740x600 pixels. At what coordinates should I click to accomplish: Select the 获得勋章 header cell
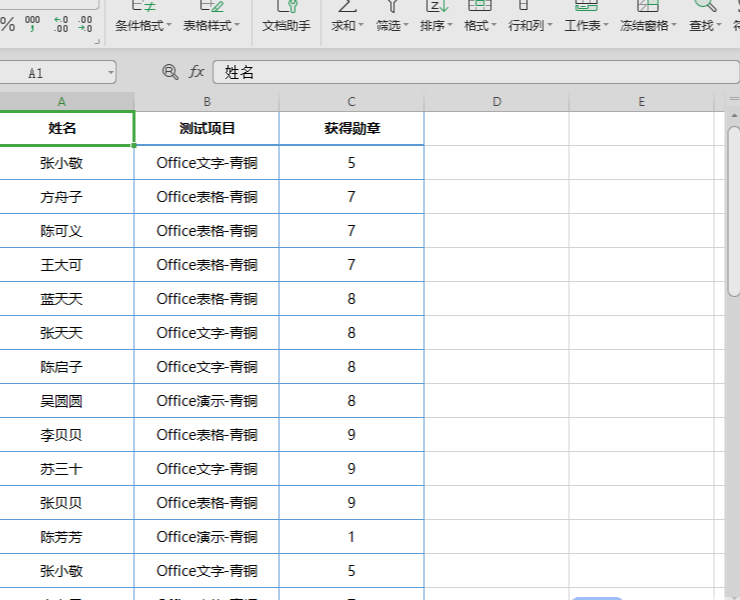click(x=352, y=128)
